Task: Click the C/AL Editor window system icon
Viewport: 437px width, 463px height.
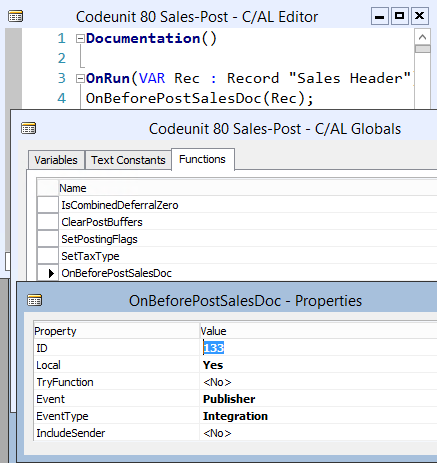Action: [15, 16]
